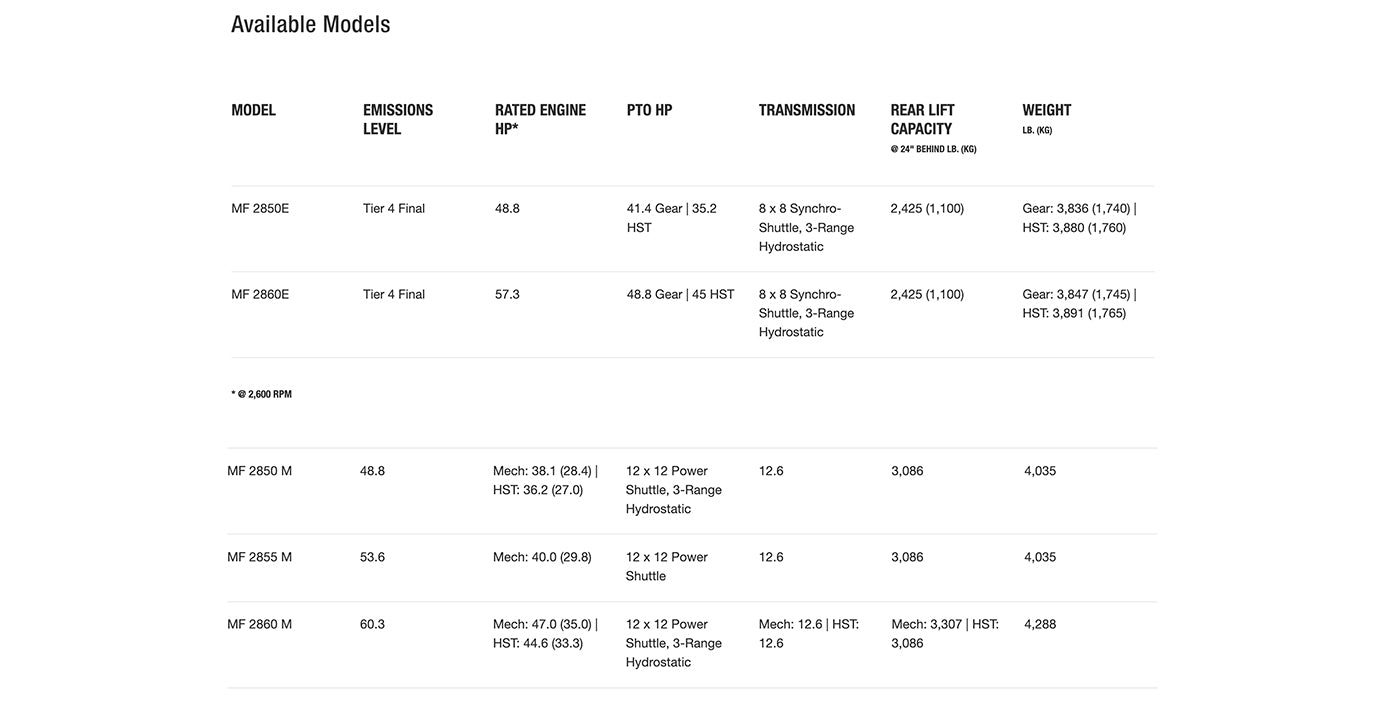Select the EMISSIONS LEVEL column header
Viewport: 1400px width, 702px height.
tap(398, 119)
